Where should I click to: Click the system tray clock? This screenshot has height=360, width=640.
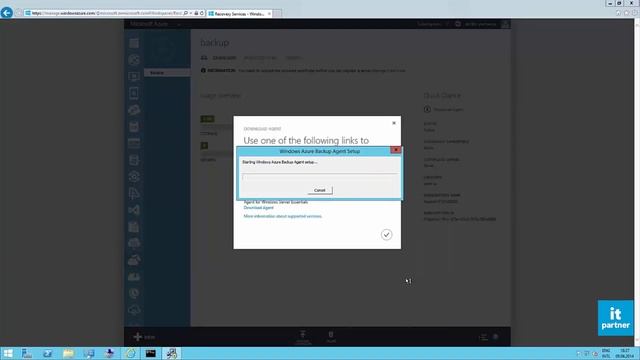coord(625,353)
